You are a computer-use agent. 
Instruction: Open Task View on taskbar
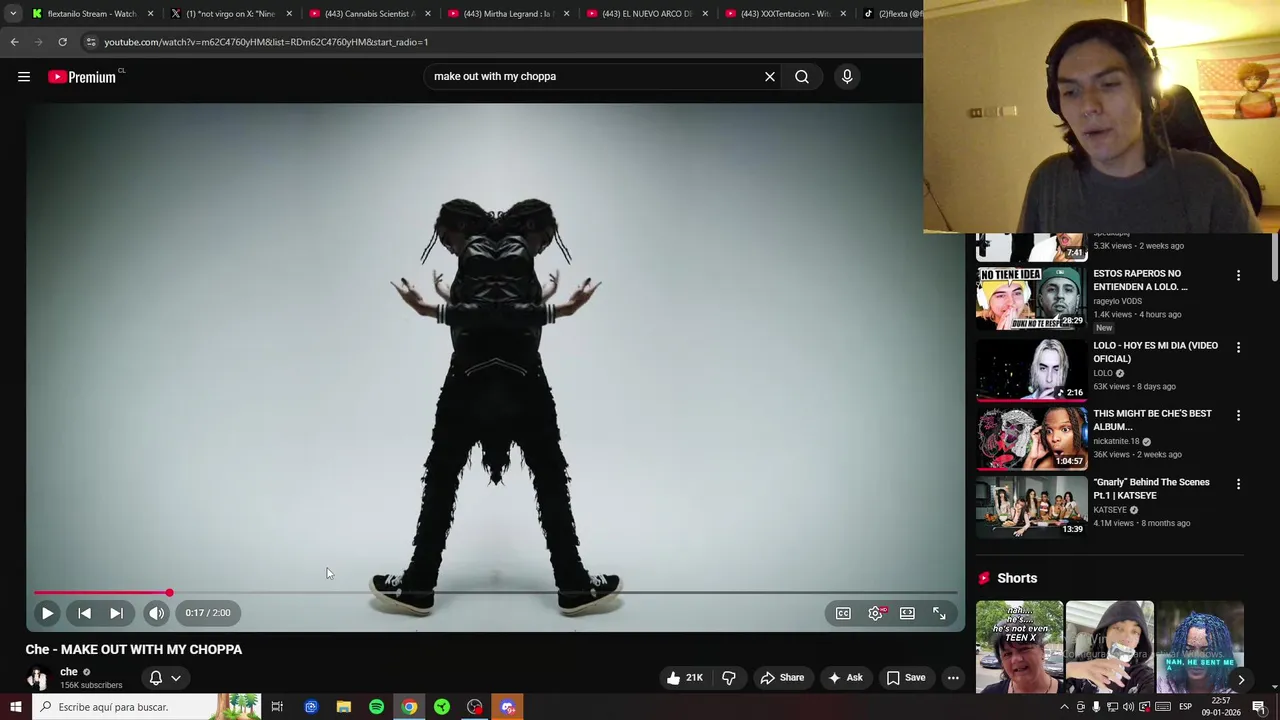[277, 707]
